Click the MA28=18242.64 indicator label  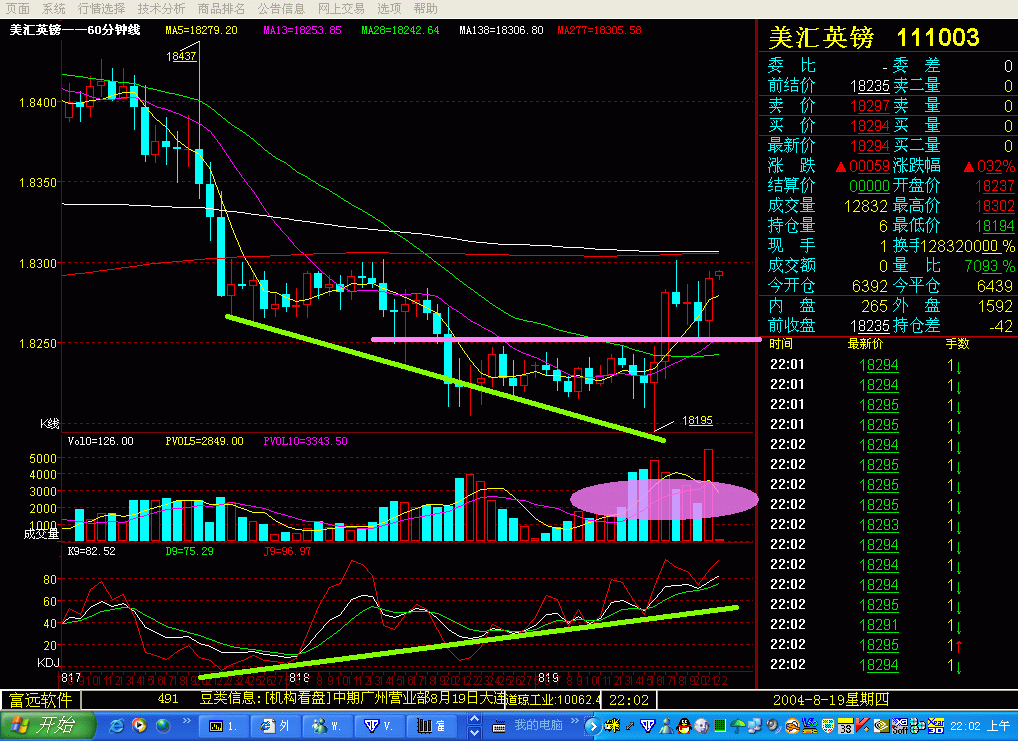pos(400,30)
